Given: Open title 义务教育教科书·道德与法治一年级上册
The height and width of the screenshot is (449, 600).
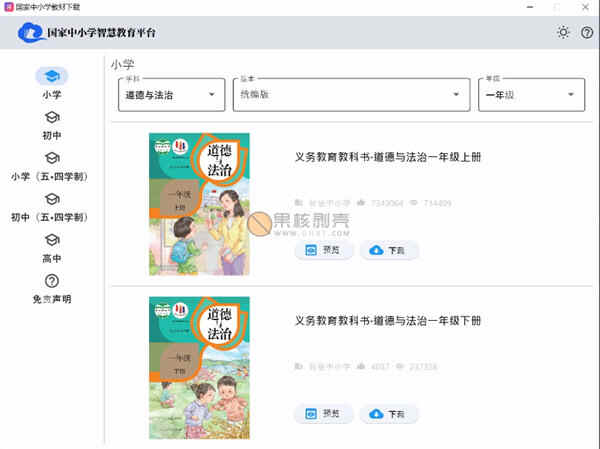Looking at the screenshot, I should (x=388, y=158).
